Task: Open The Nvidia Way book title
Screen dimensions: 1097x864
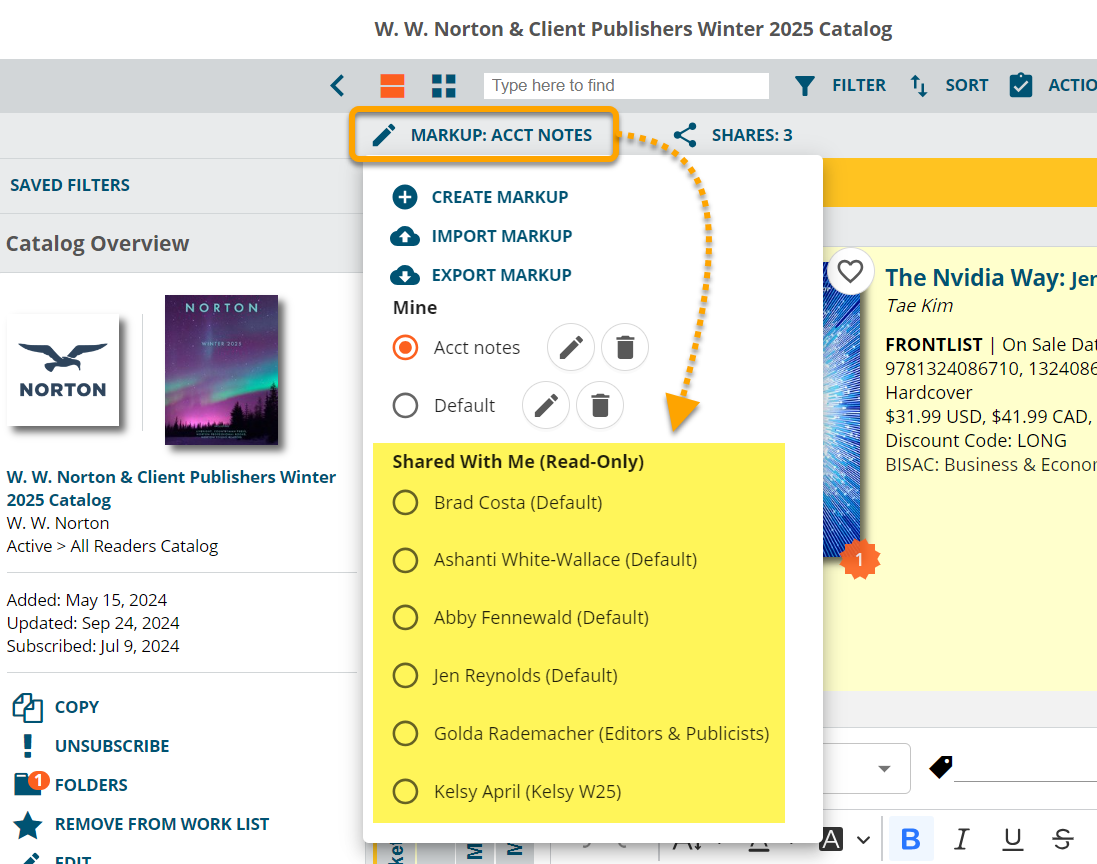Action: (991, 278)
